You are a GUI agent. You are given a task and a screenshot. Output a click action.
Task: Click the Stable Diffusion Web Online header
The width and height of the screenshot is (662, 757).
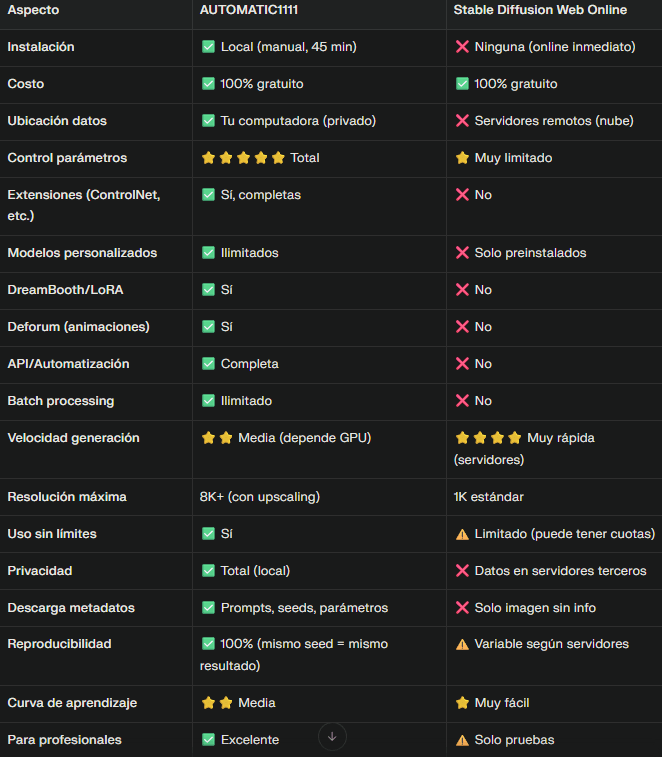click(540, 10)
